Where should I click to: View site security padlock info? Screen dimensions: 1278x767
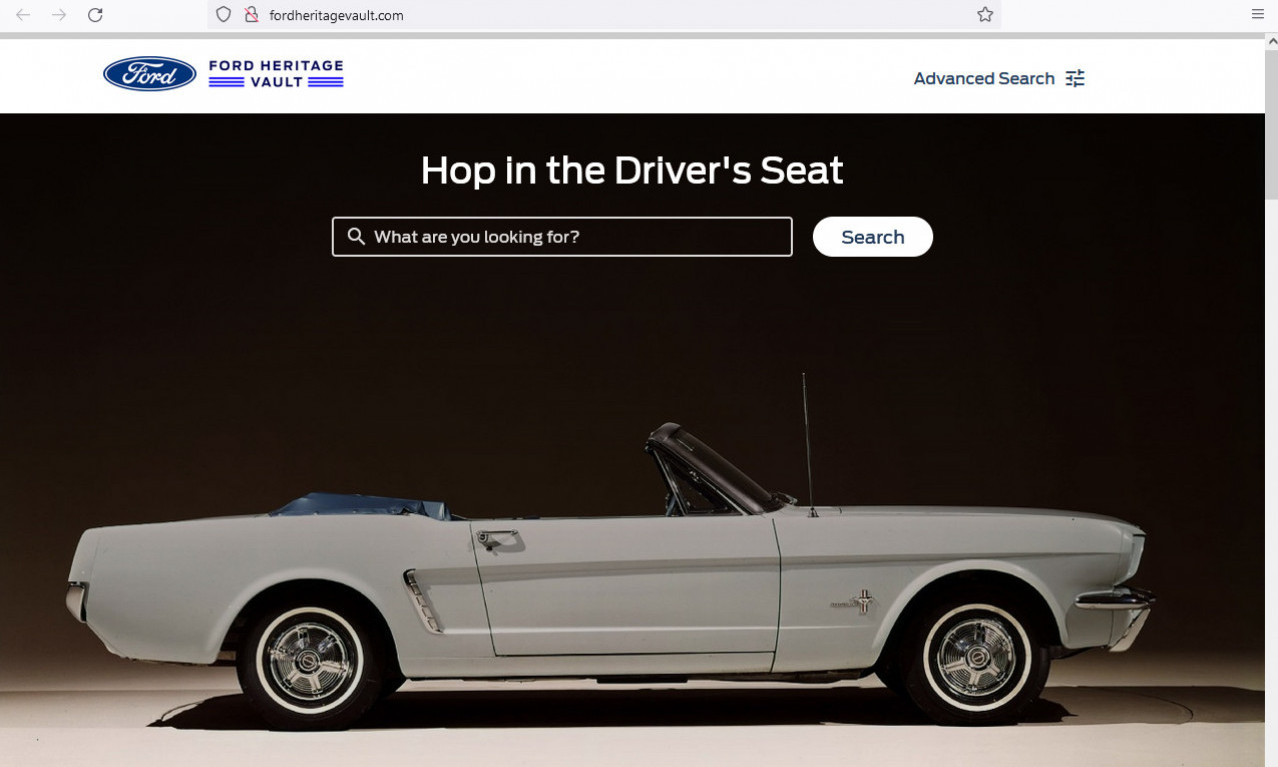(251, 15)
